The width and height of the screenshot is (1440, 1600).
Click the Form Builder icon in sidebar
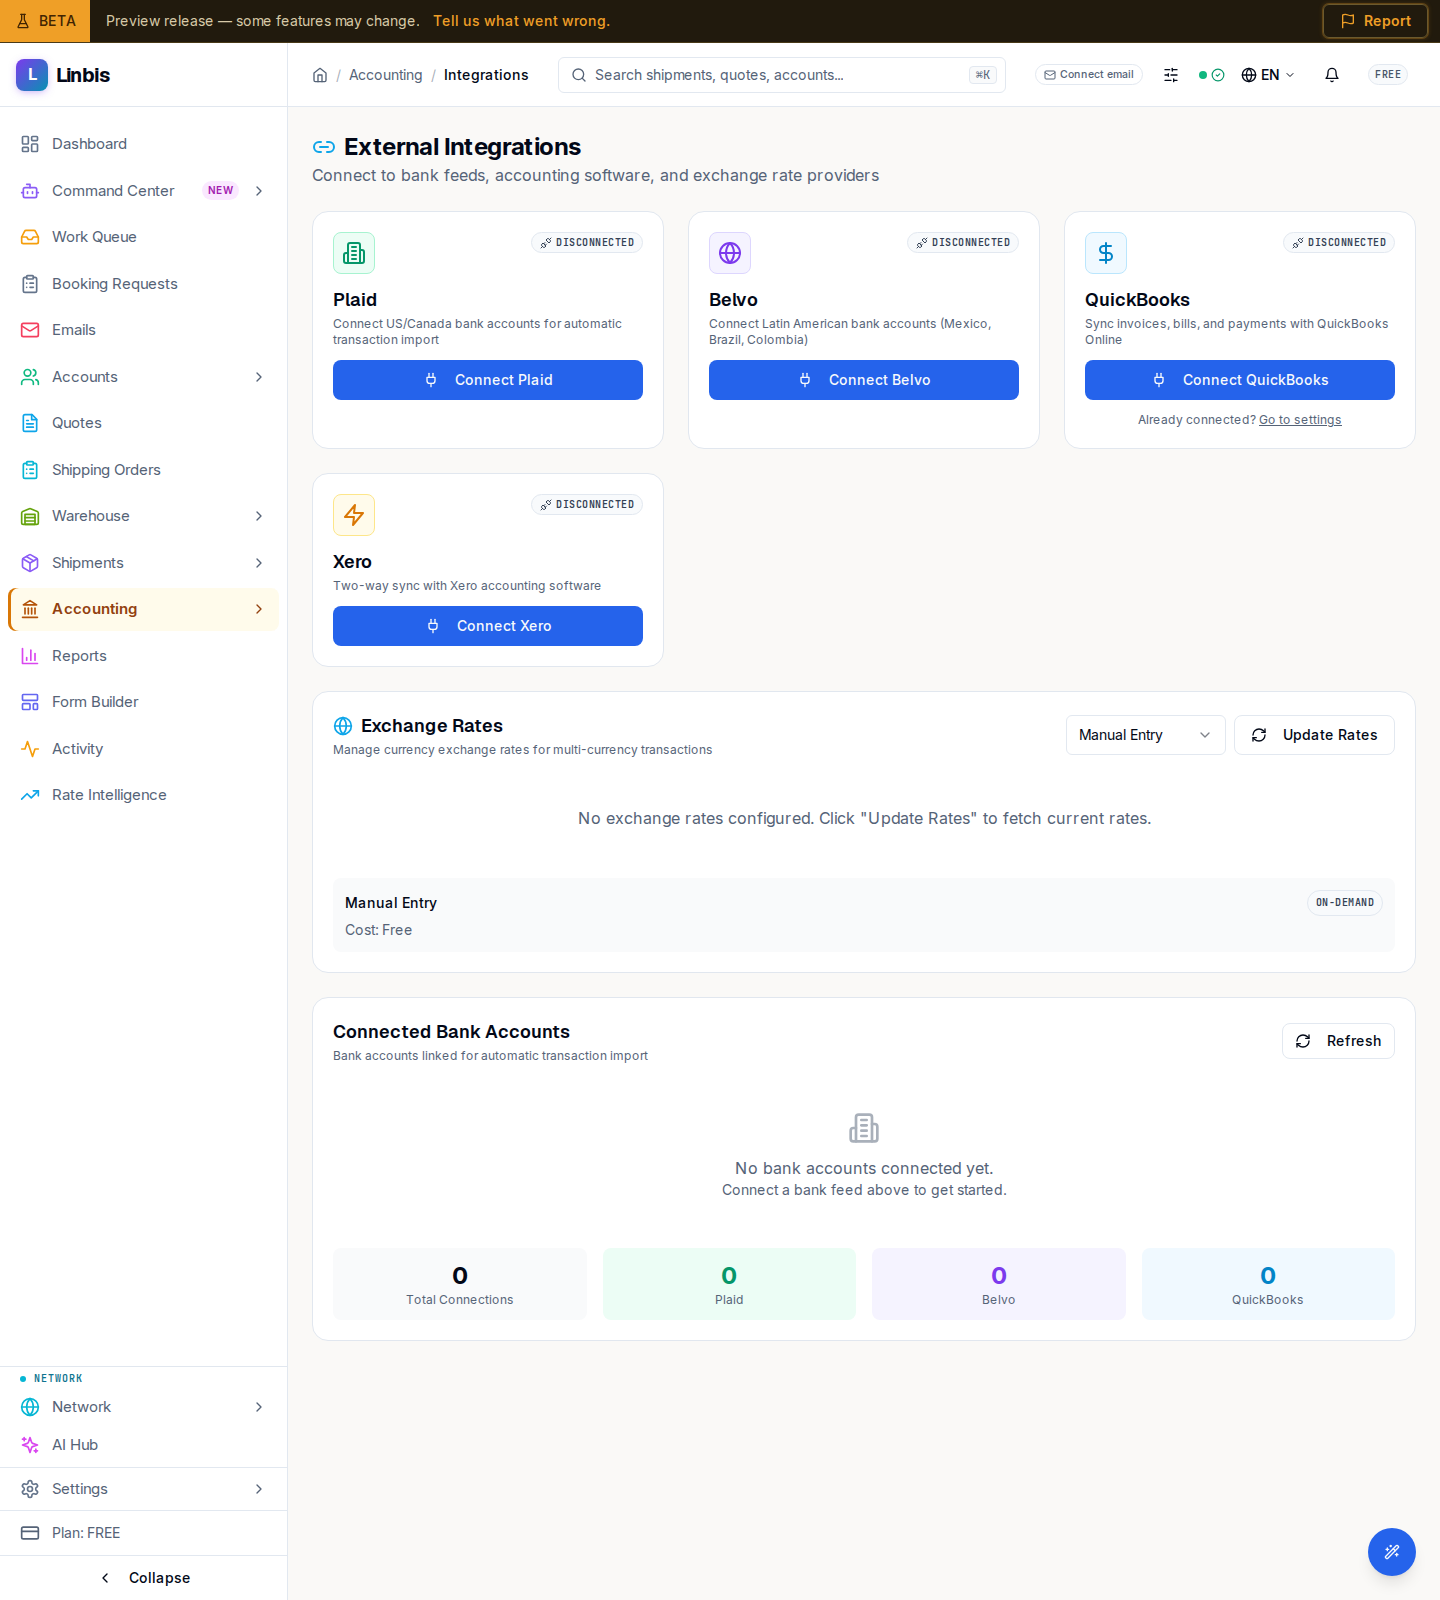coord(30,702)
